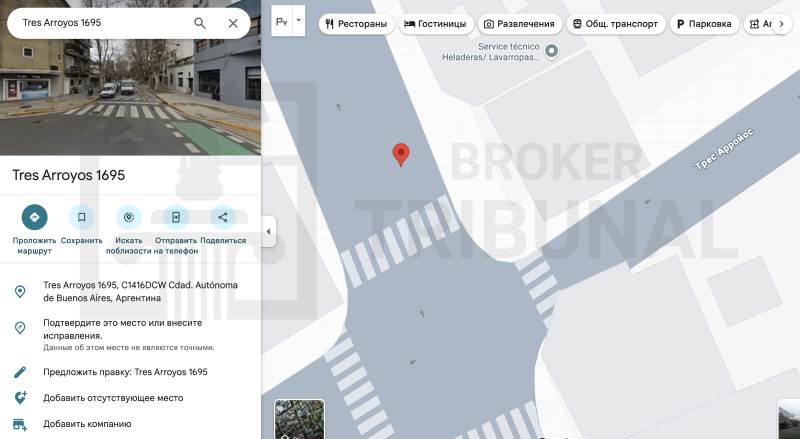Screen dimensions: 800x439
Task: Click the red map pin marker
Action: [401, 155]
